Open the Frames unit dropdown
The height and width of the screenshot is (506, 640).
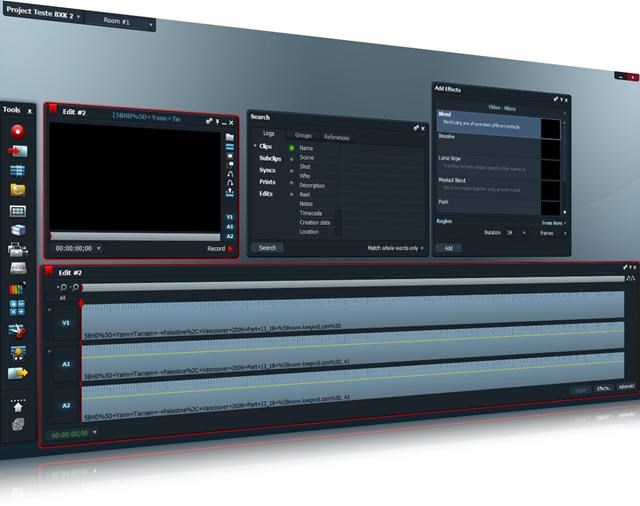(x=565, y=232)
